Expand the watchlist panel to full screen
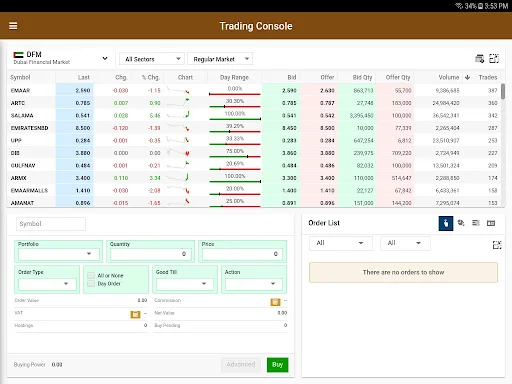The width and height of the screenshot is (512, 384). [494, 59]
